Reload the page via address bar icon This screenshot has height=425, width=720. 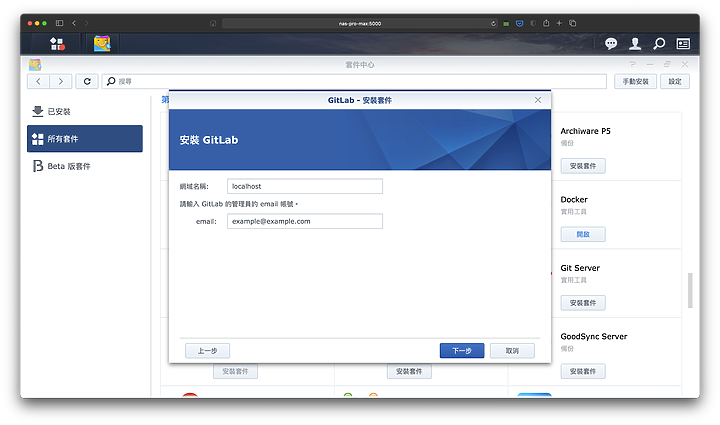[x=493, y=23]
